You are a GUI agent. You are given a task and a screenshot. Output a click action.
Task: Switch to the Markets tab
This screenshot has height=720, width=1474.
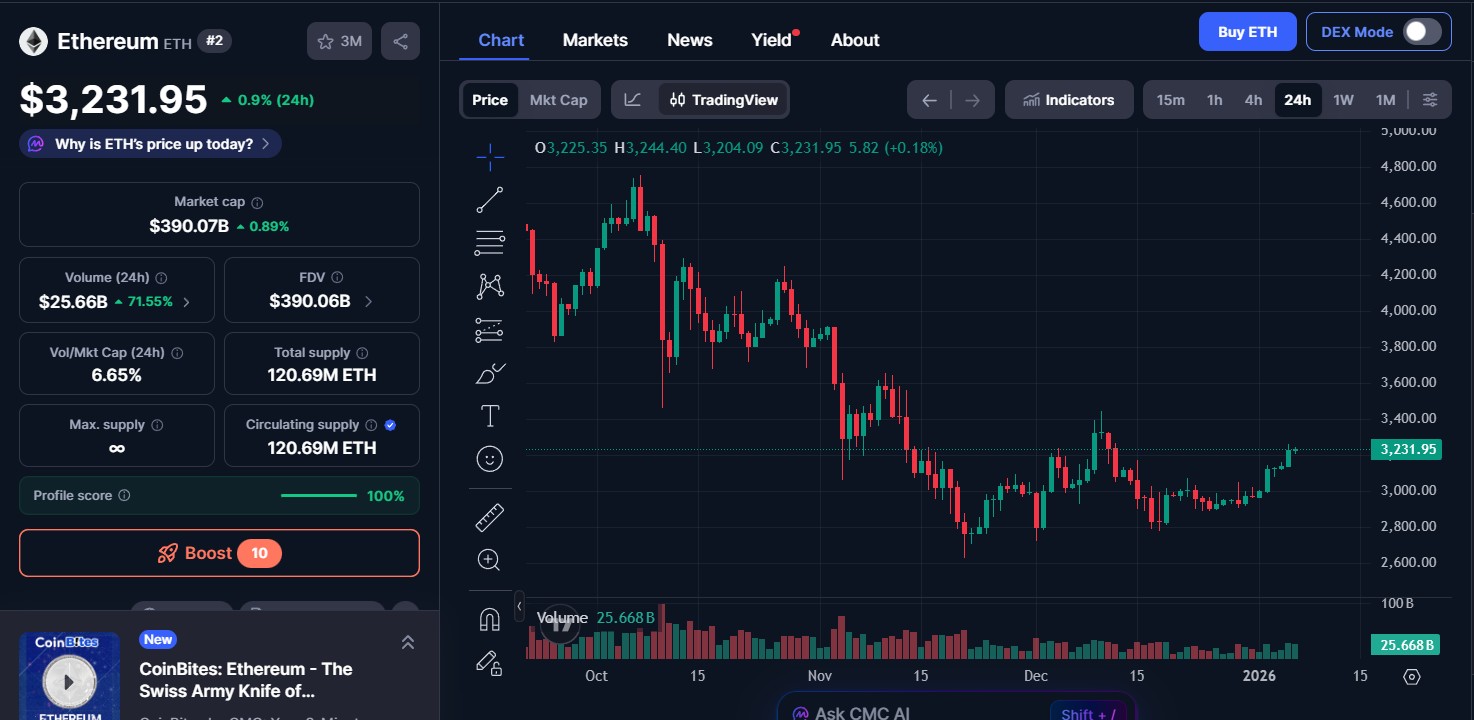594,40
